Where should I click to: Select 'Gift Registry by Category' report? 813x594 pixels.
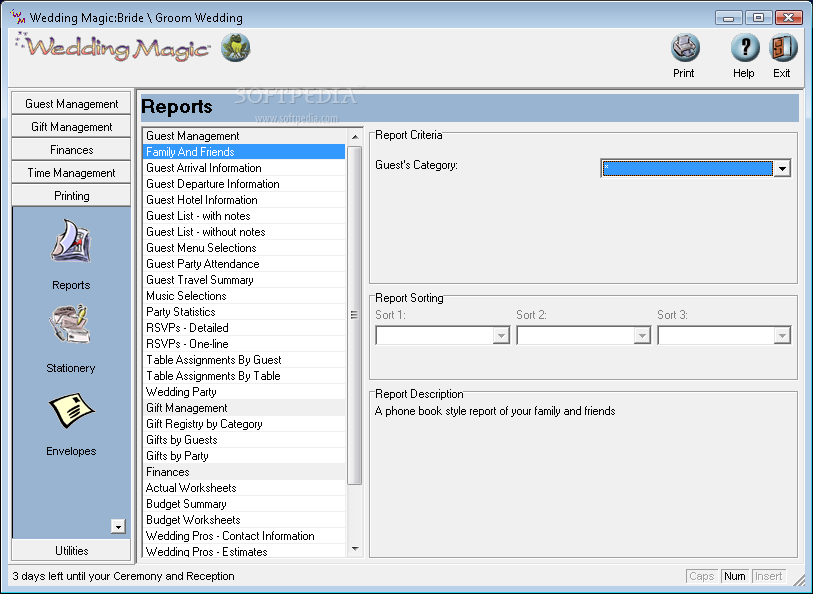(x=244, y=424)
